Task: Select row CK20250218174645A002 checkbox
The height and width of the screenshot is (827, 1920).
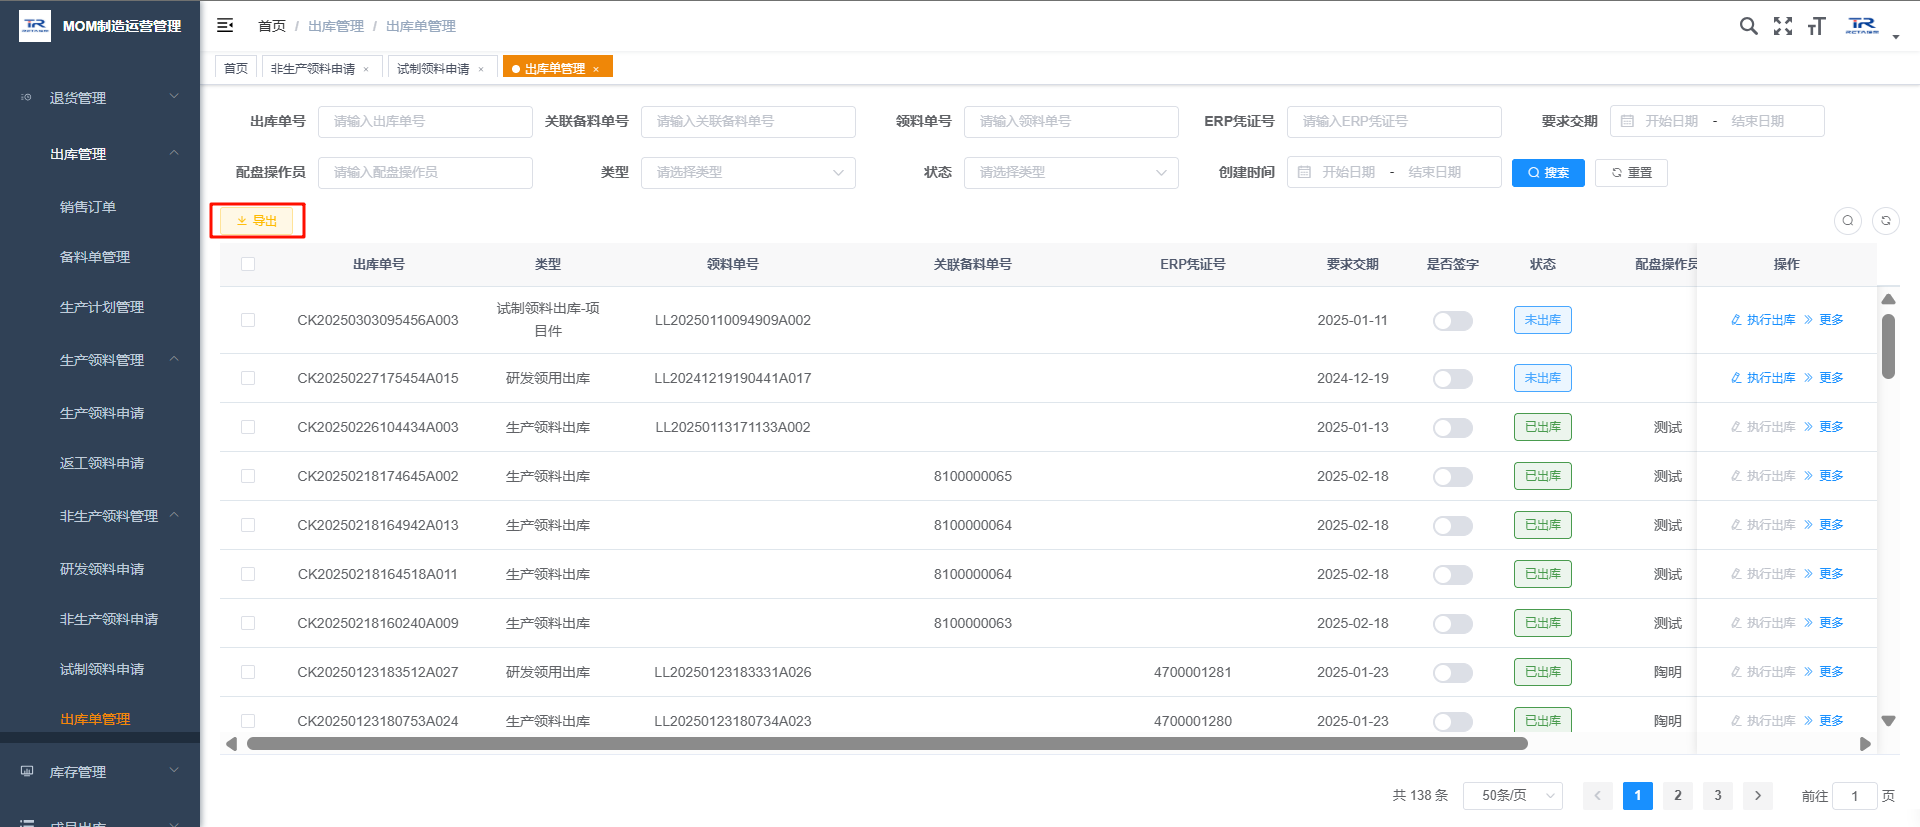Action: (248, 476)
